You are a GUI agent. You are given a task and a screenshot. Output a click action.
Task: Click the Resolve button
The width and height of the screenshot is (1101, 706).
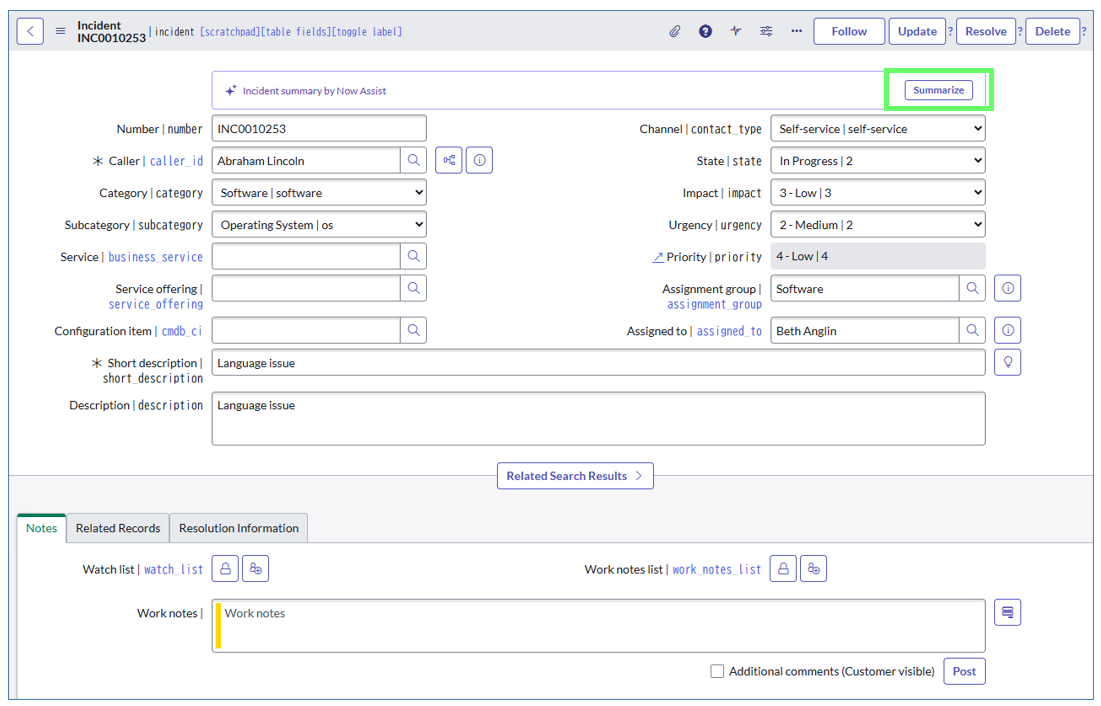point(986,31)
